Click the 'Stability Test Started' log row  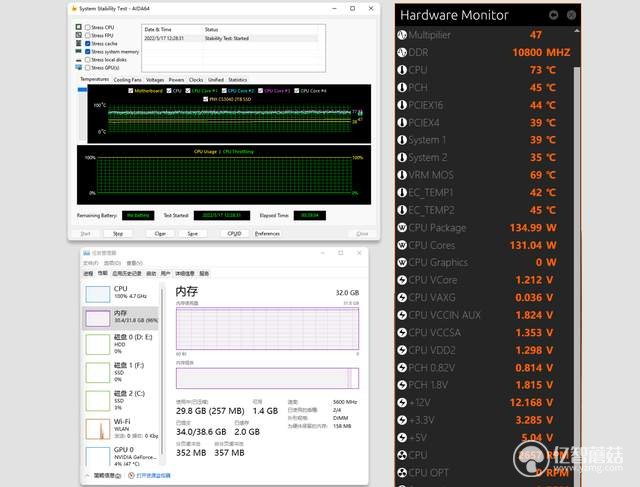pos(231,38)
